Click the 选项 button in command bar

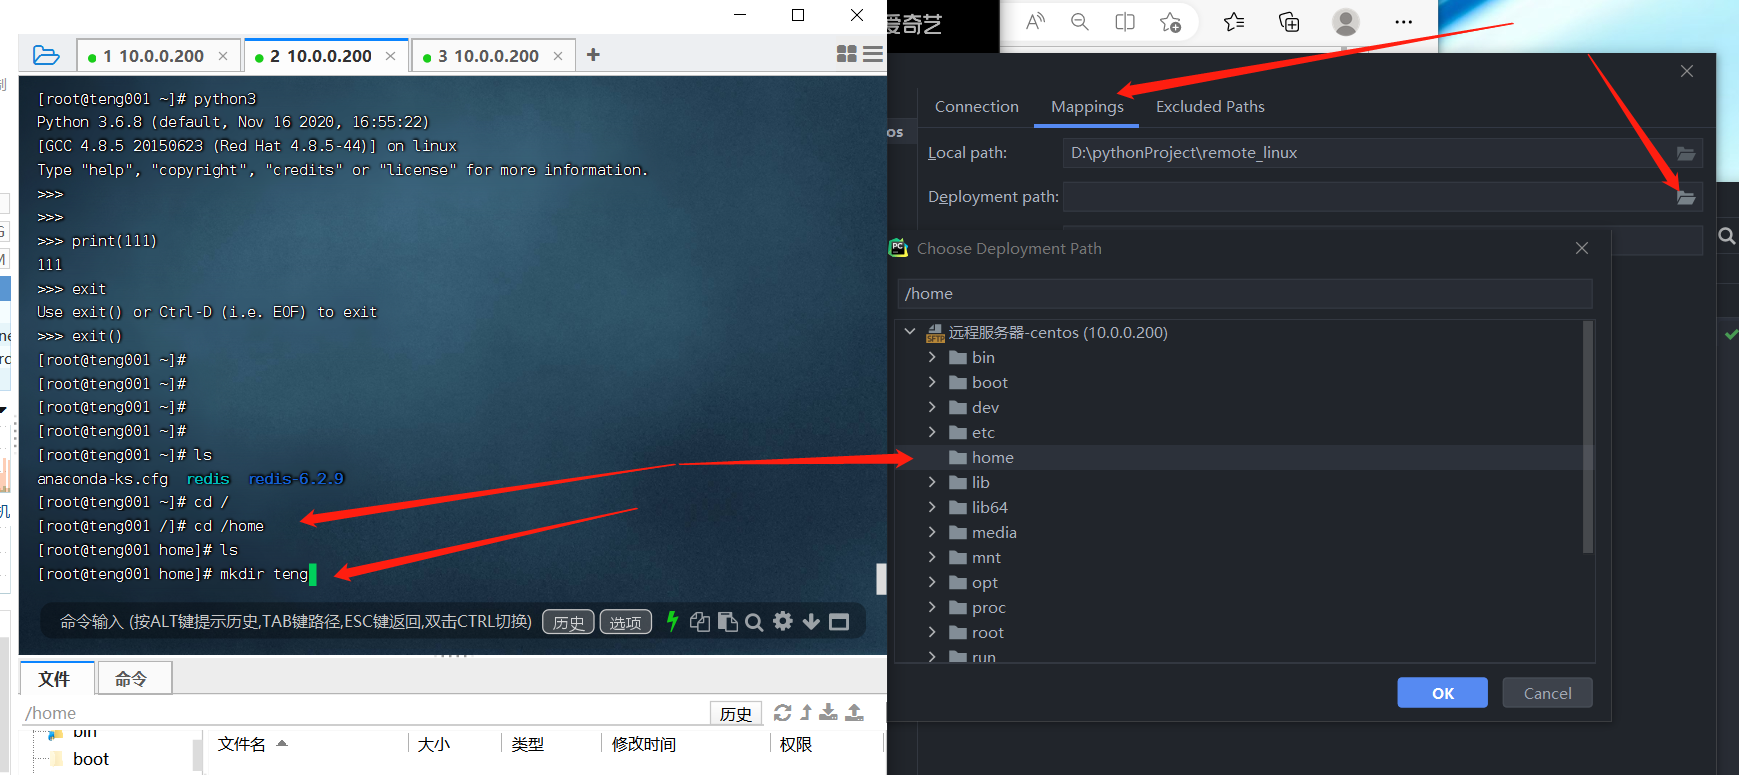pos(626,622)
